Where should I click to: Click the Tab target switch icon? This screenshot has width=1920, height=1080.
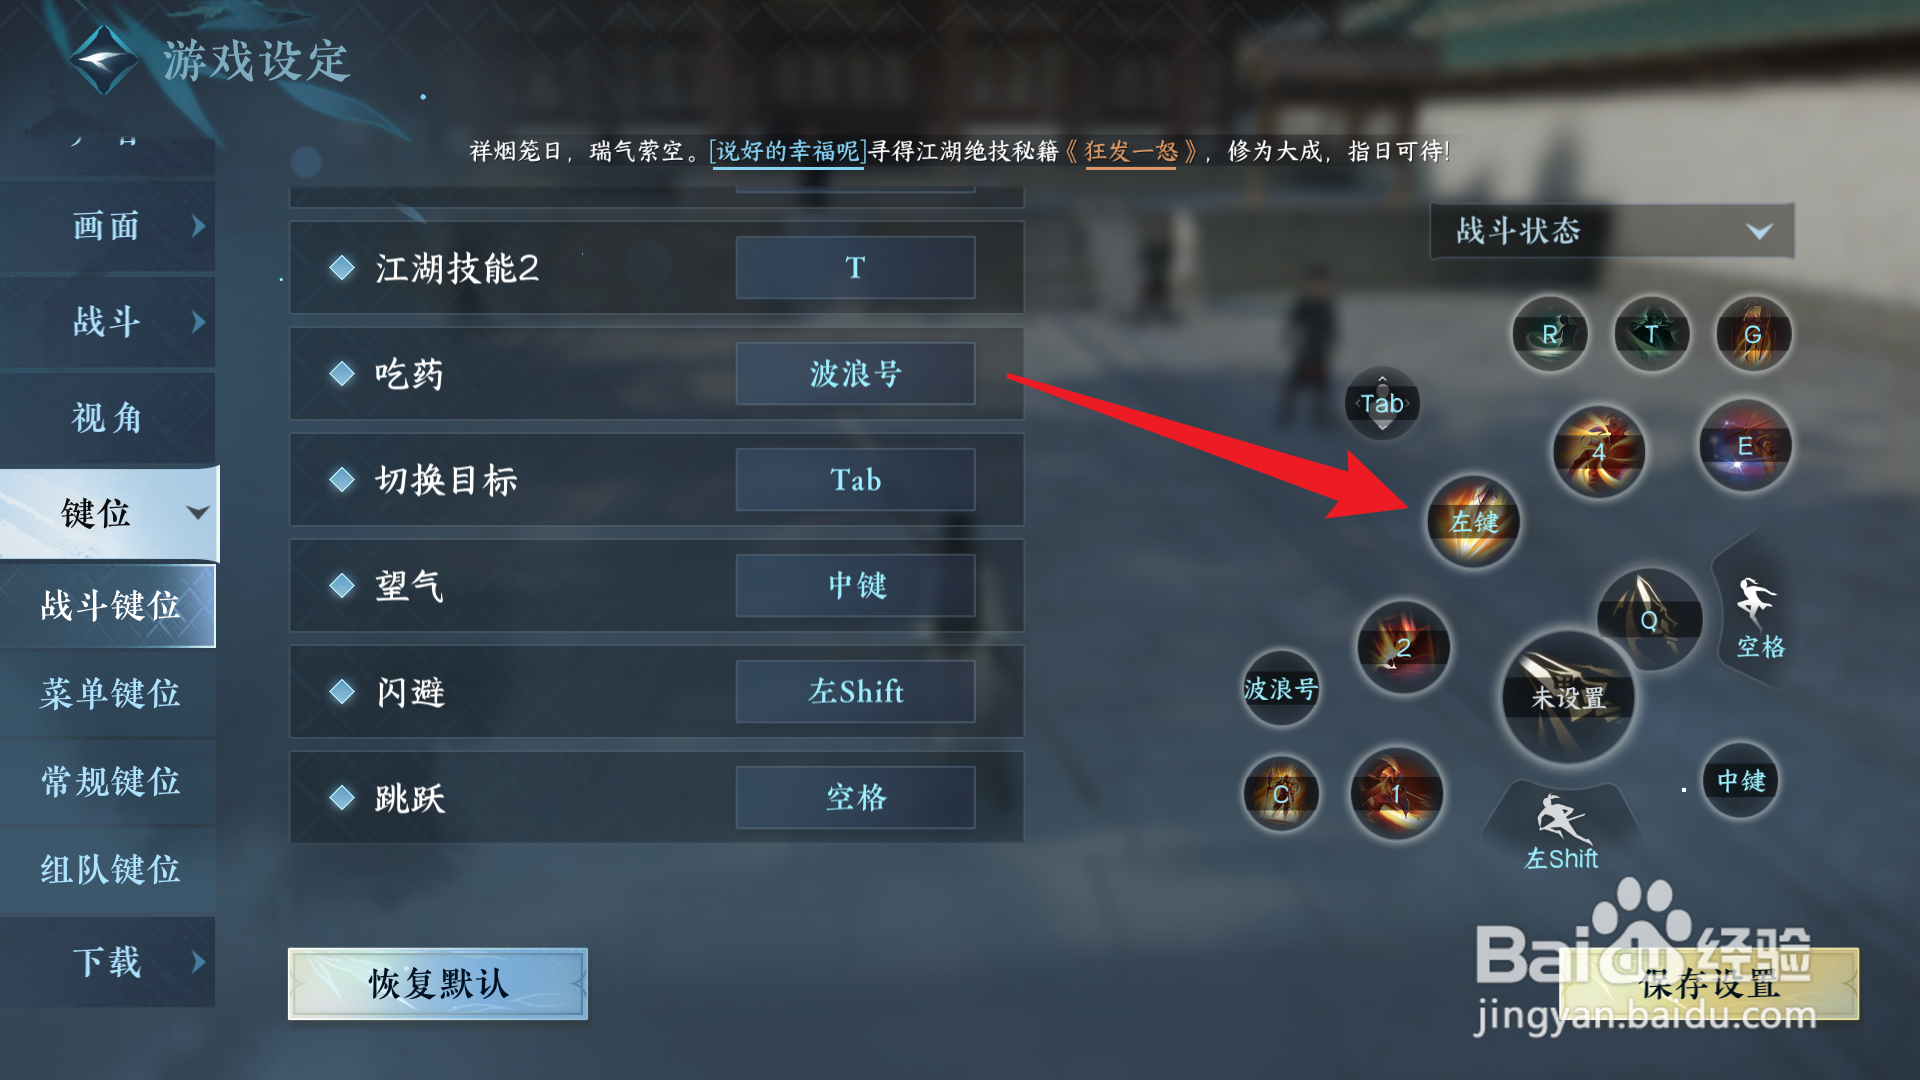pyautogui.click(x=1382, y=403)
